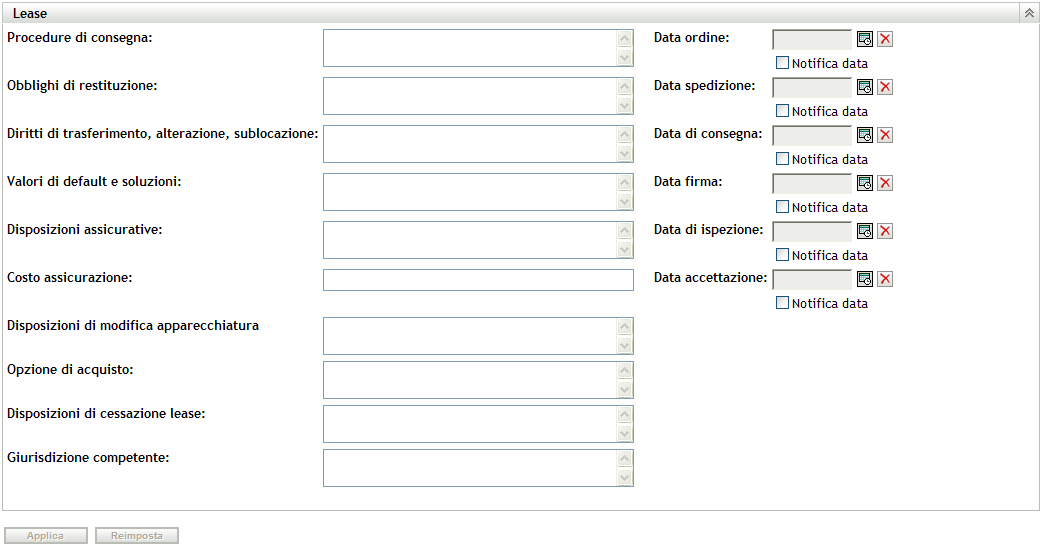Select the Data di consegna date field

[x=812, y=135]
